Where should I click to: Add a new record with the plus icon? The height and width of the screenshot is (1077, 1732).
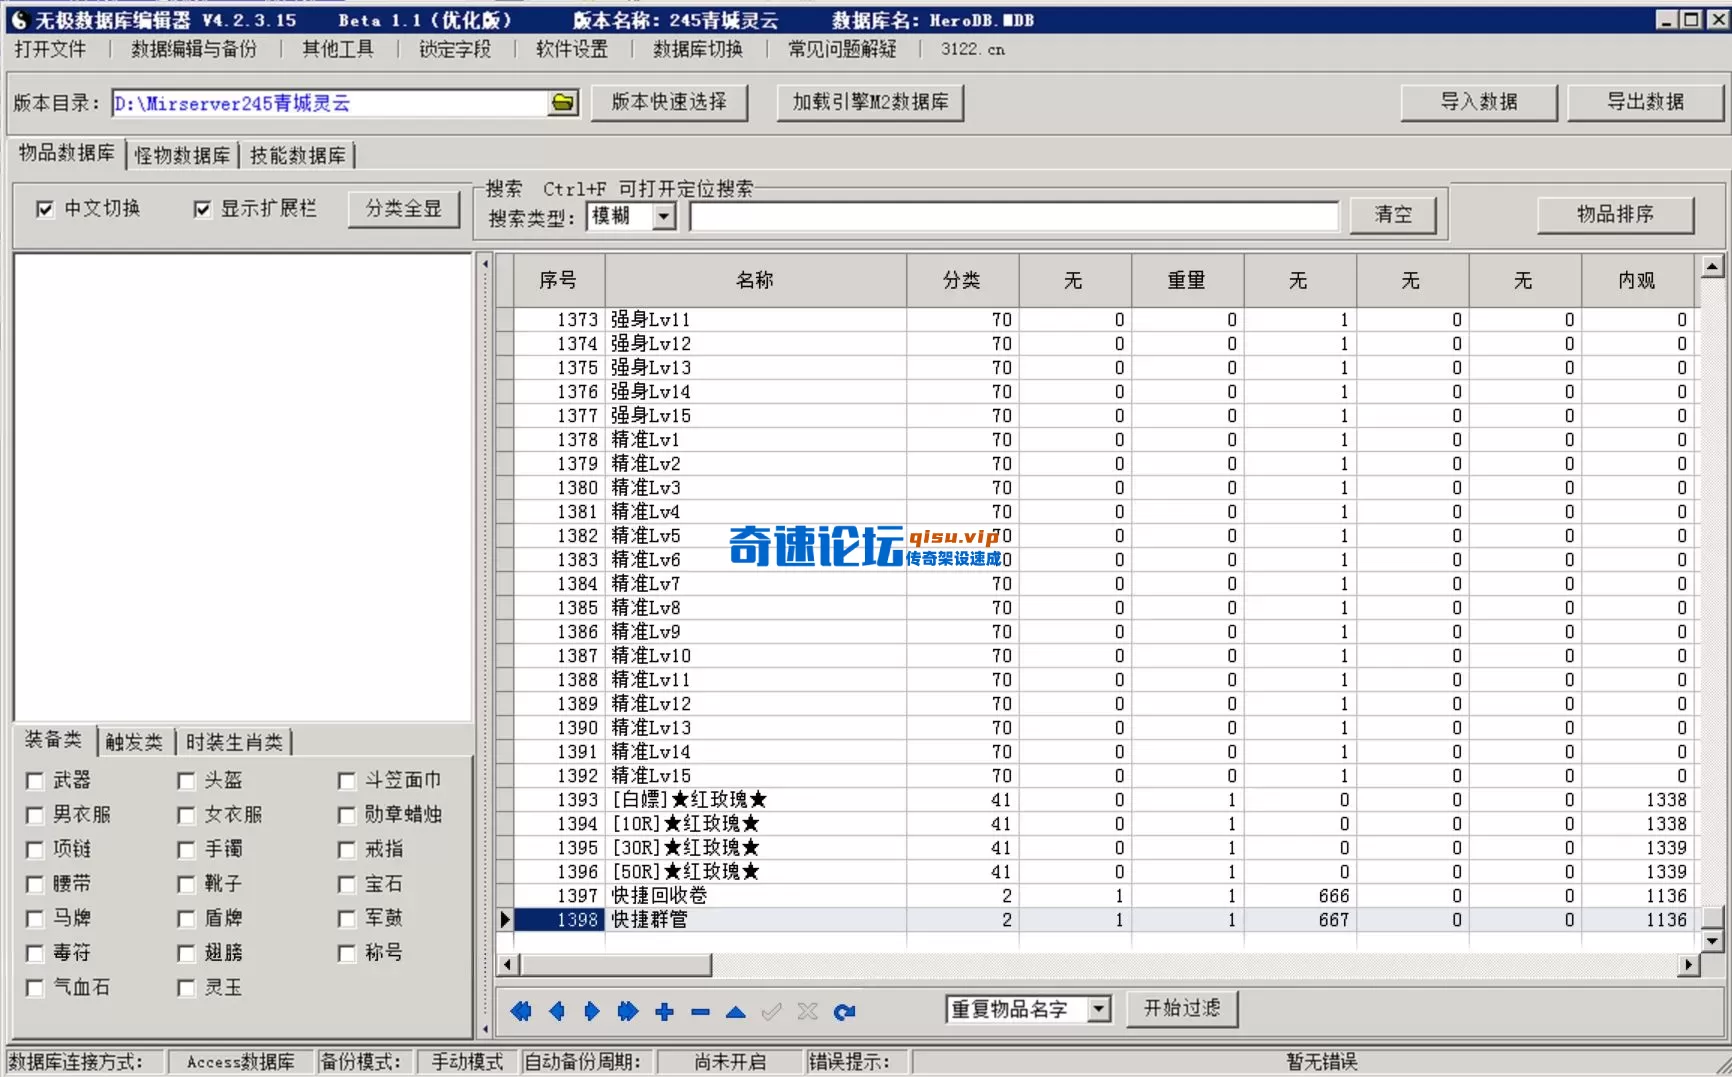click(663, 1011)
